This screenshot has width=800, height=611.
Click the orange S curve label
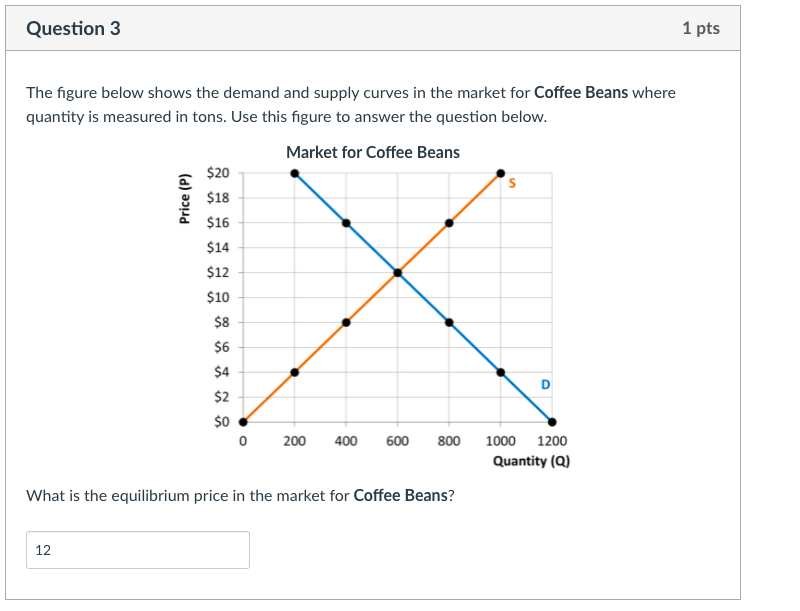511,183
